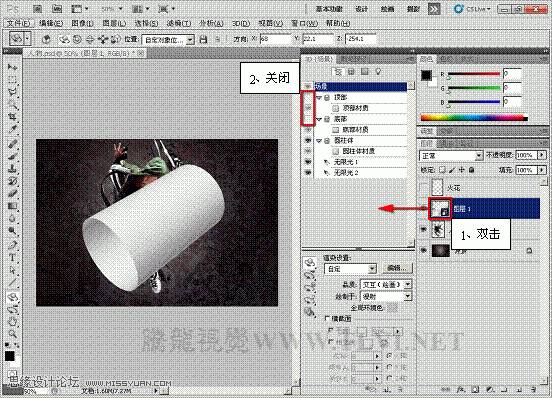This screenshot has height=398, width=552.
Task: Enable the 横截面 checkbox
Action: (x=327, y=318)
